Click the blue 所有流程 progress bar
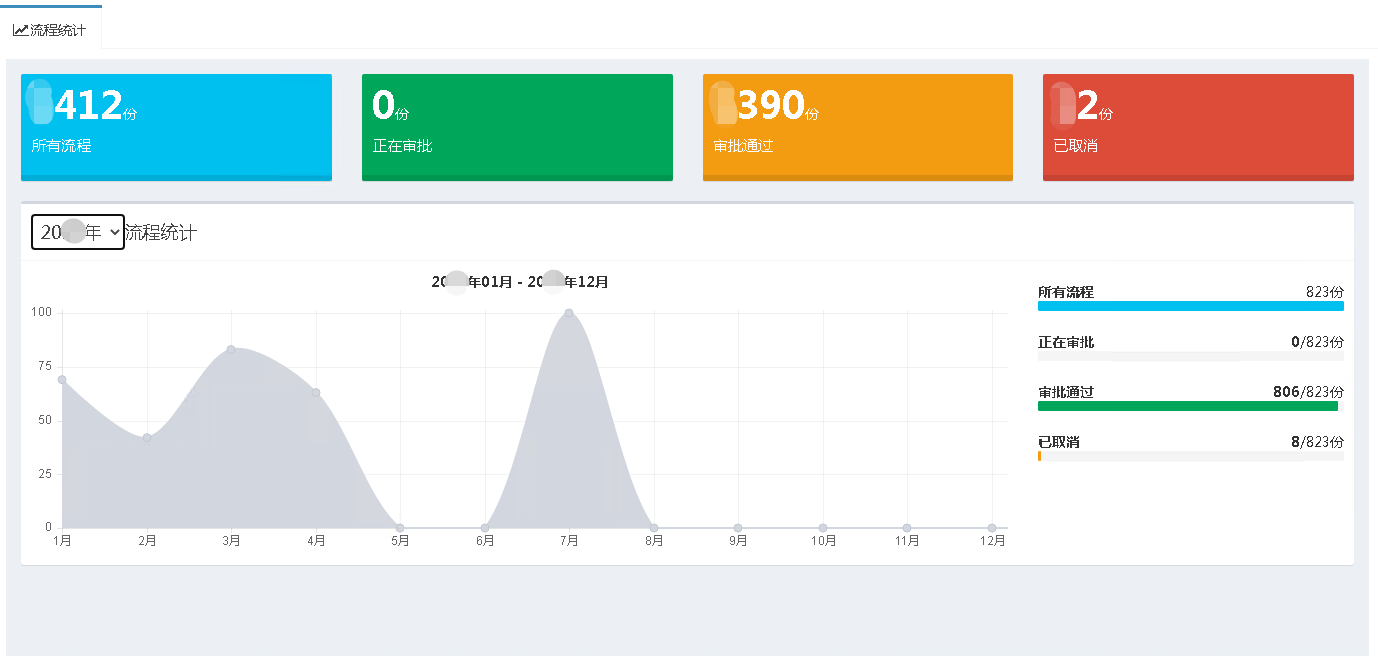Screen dimensions: 1378x656 (x=1190, y=306)
